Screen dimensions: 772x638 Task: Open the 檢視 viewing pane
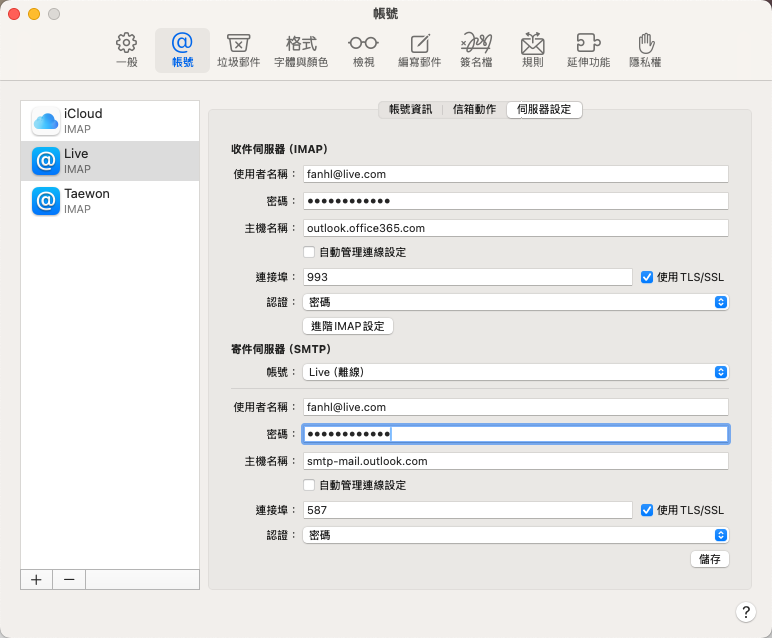[363, 50]
